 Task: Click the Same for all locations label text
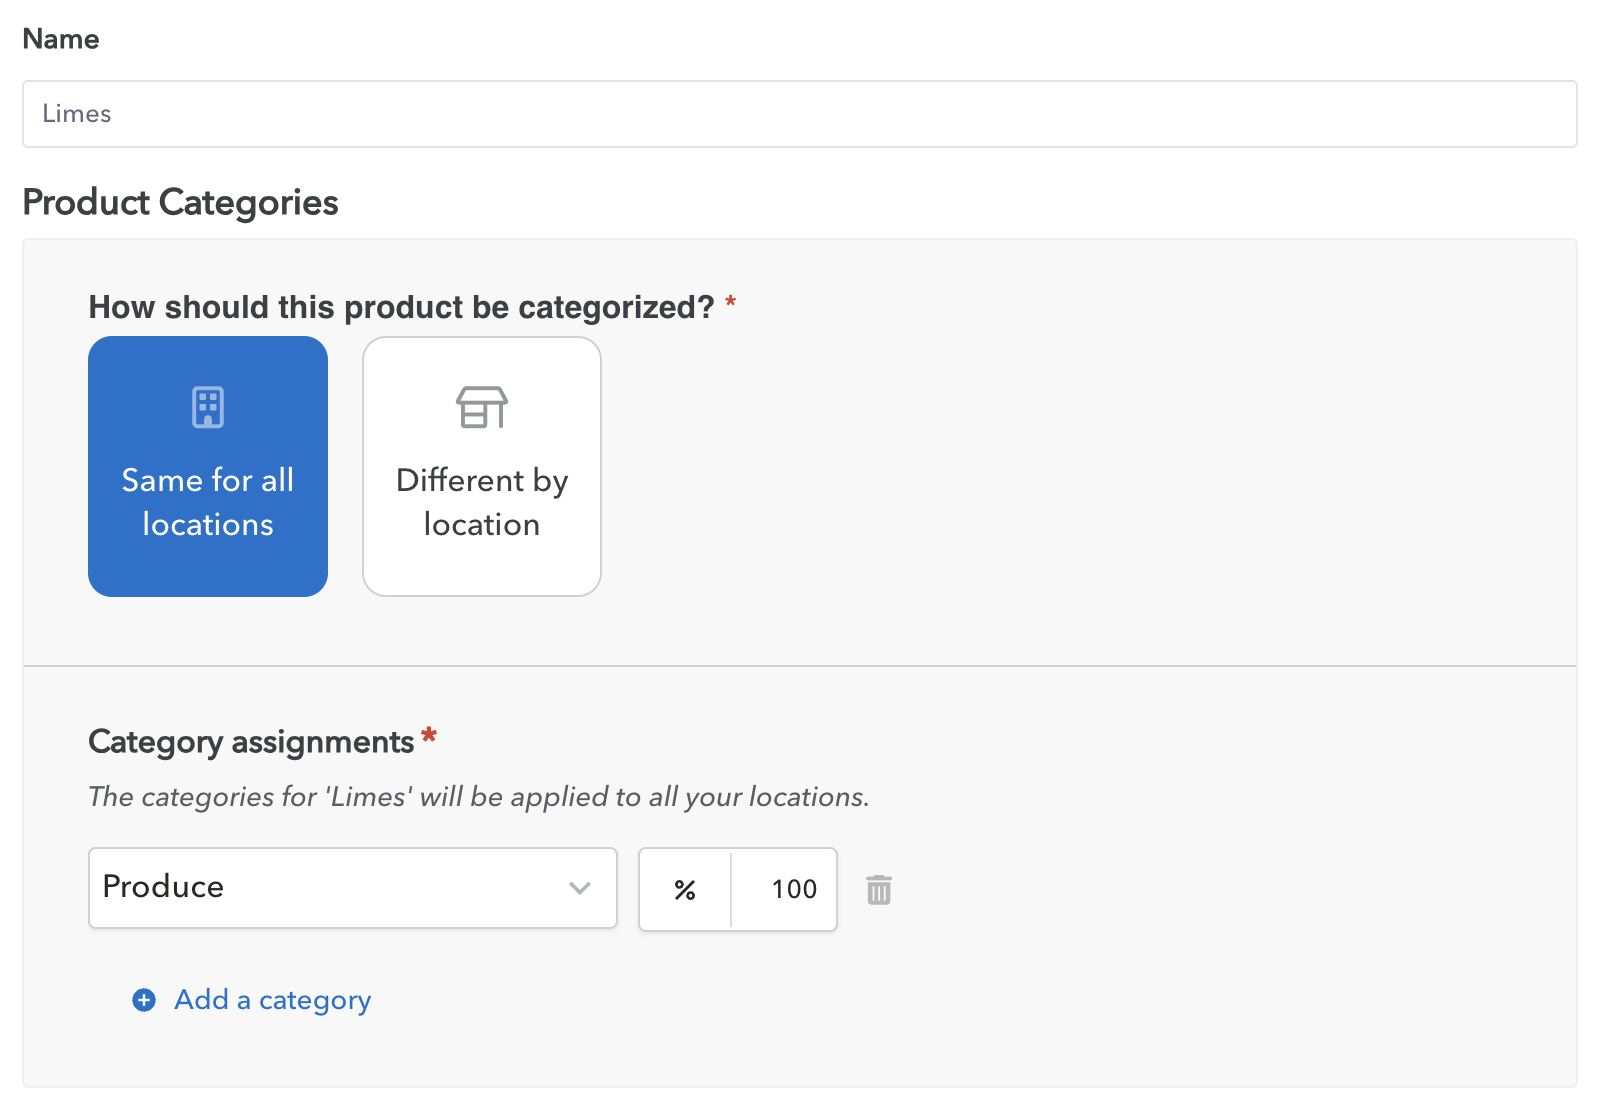(x=208, y=502)
